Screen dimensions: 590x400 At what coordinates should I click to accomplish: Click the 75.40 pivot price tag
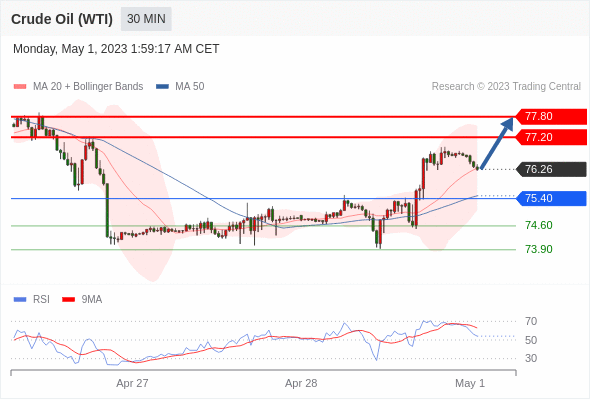click(551, 198)
